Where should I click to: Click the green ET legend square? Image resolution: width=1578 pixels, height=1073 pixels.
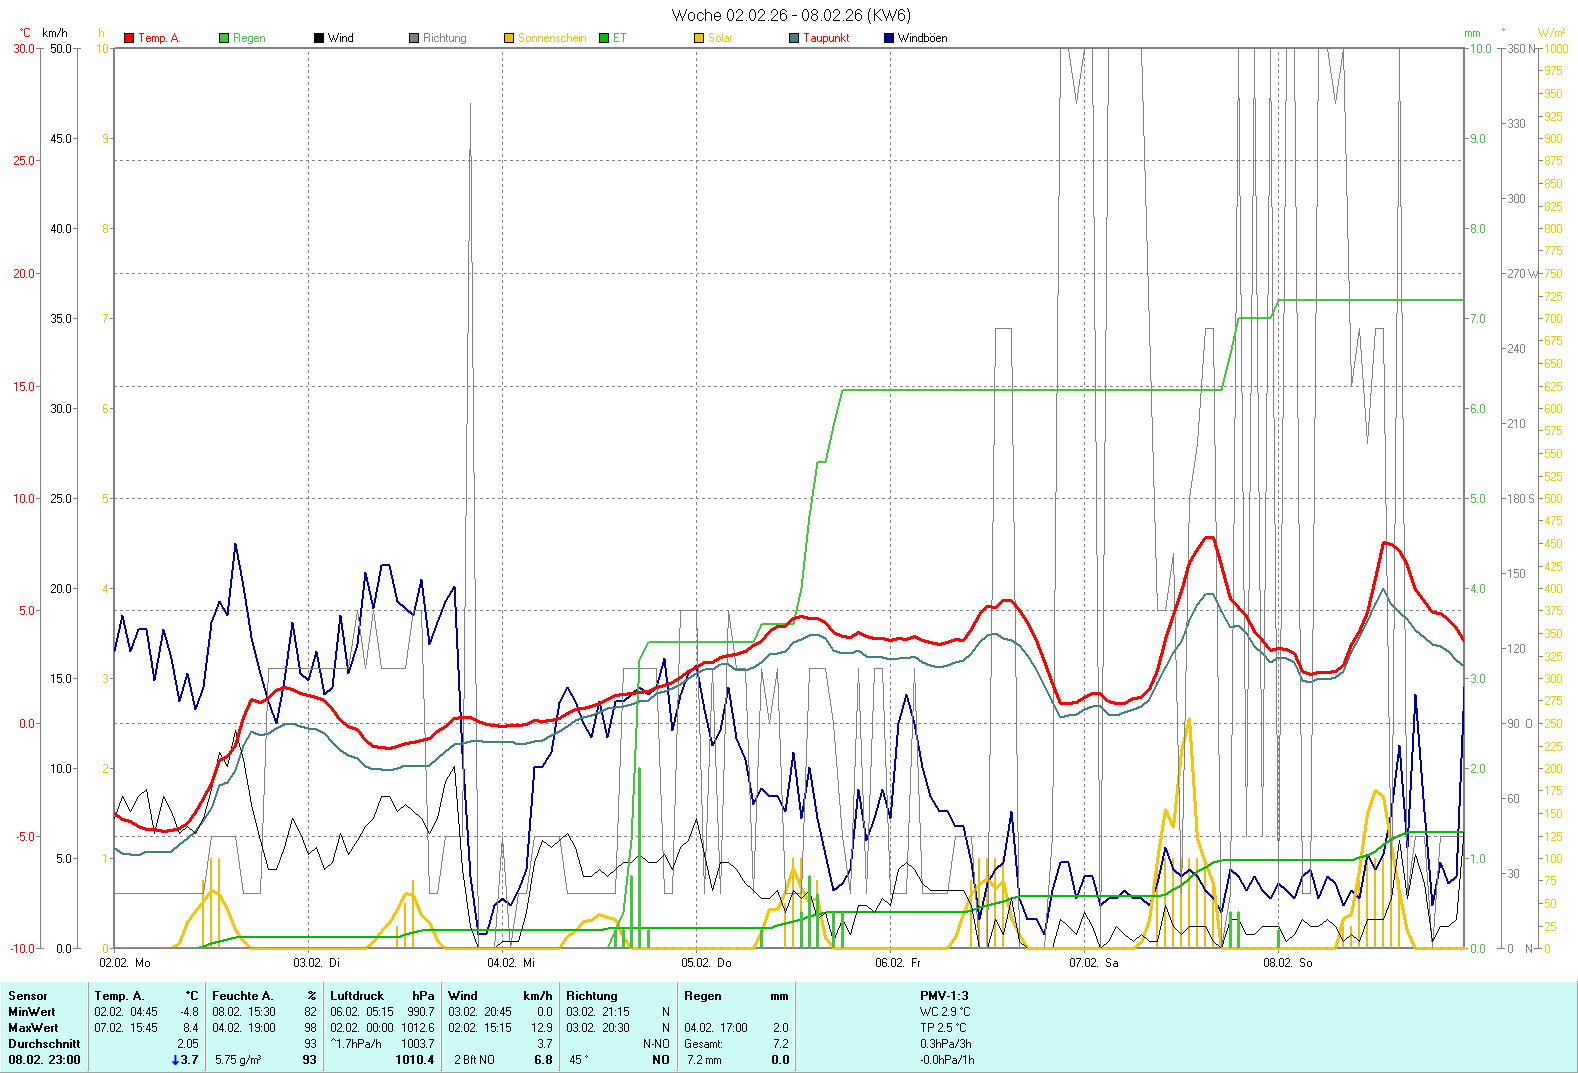point(604,38)
